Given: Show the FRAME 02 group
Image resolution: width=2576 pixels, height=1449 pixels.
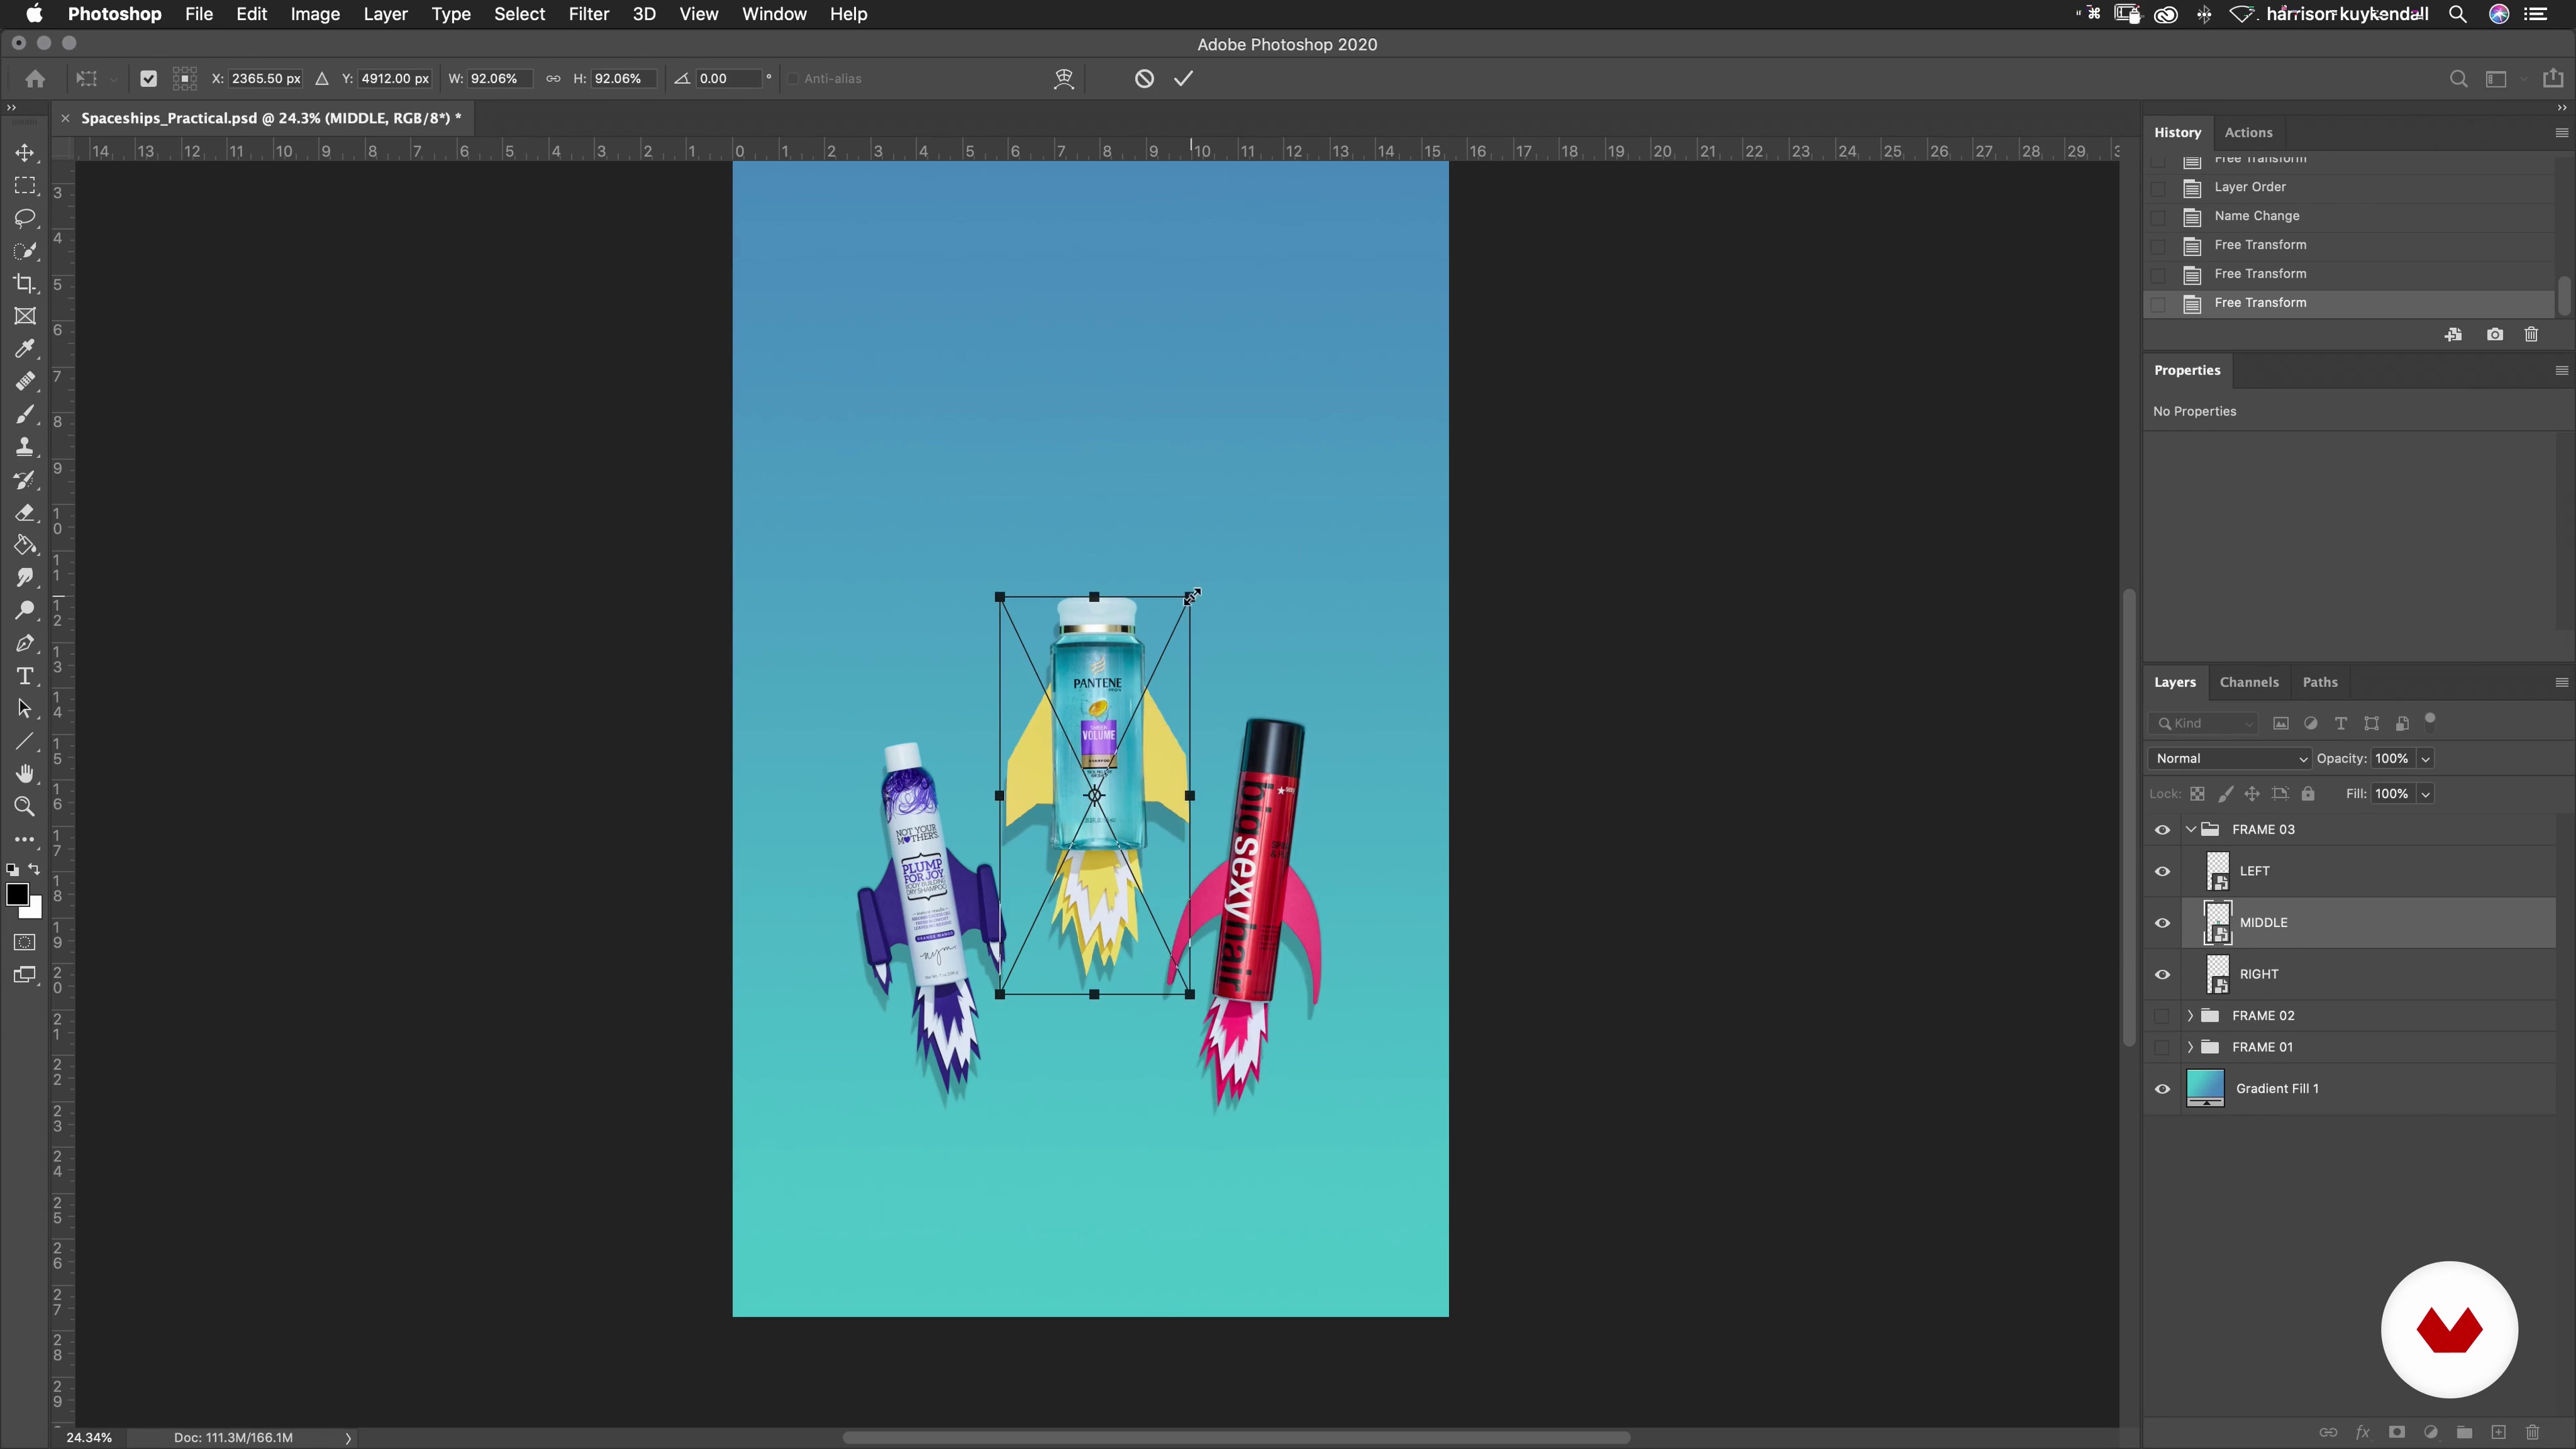Looking at the screenshot, I should pos(2162,1016).
